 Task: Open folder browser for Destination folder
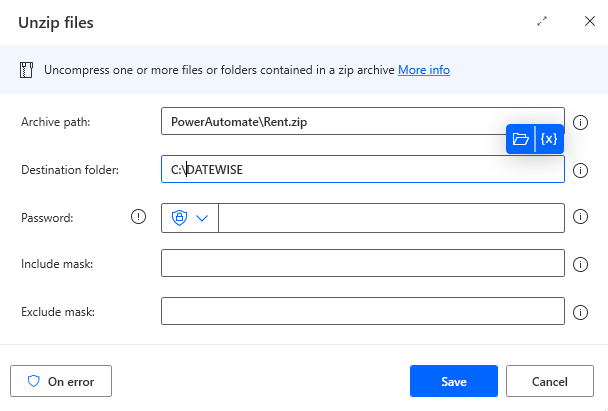coord(520,139)
